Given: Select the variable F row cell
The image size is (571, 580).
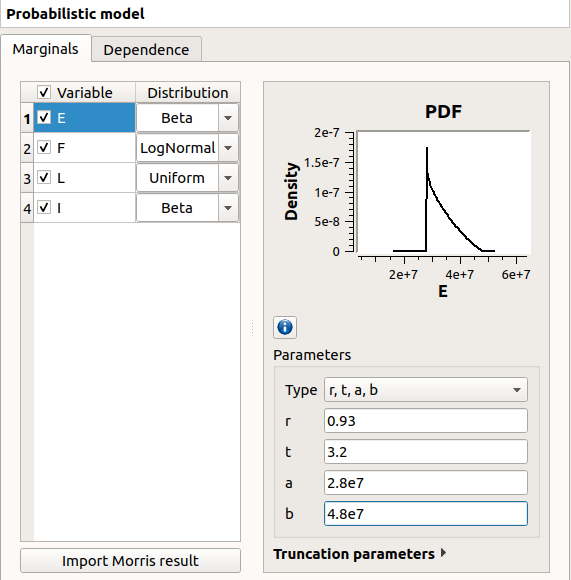Looking at the screenshot, I should [84, 148].
